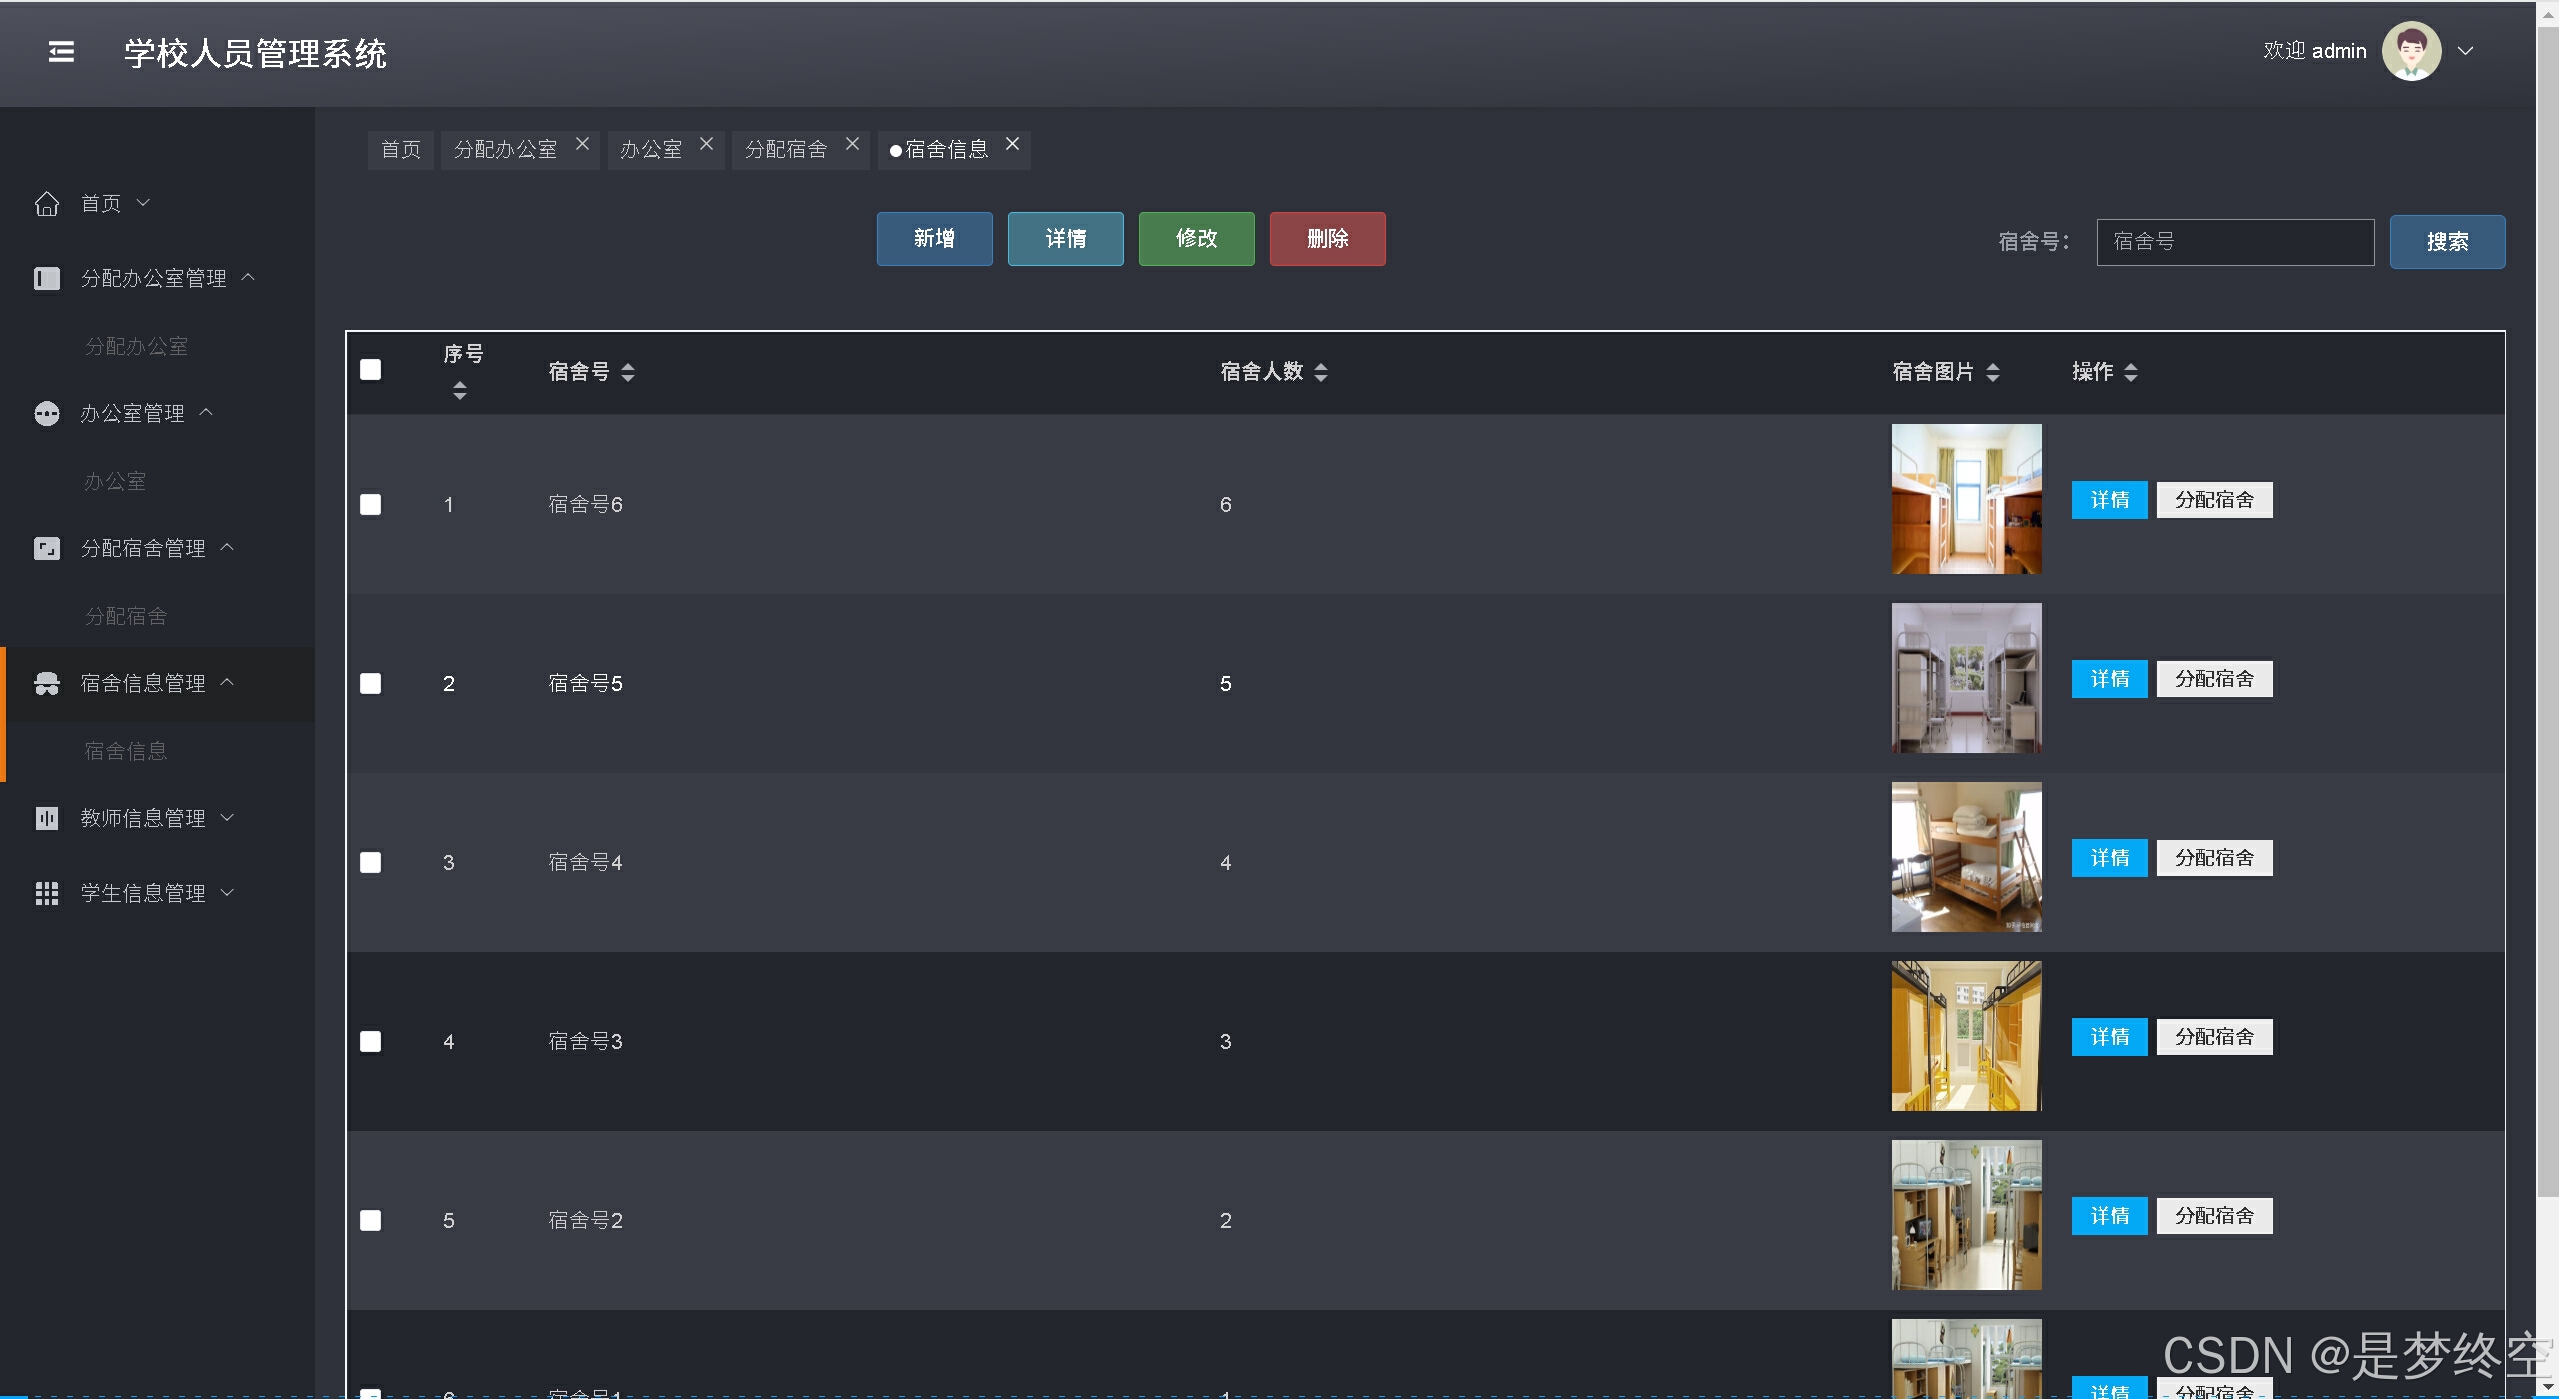
Task: Open the admin user dropdown arrow
Action: 2466,51
